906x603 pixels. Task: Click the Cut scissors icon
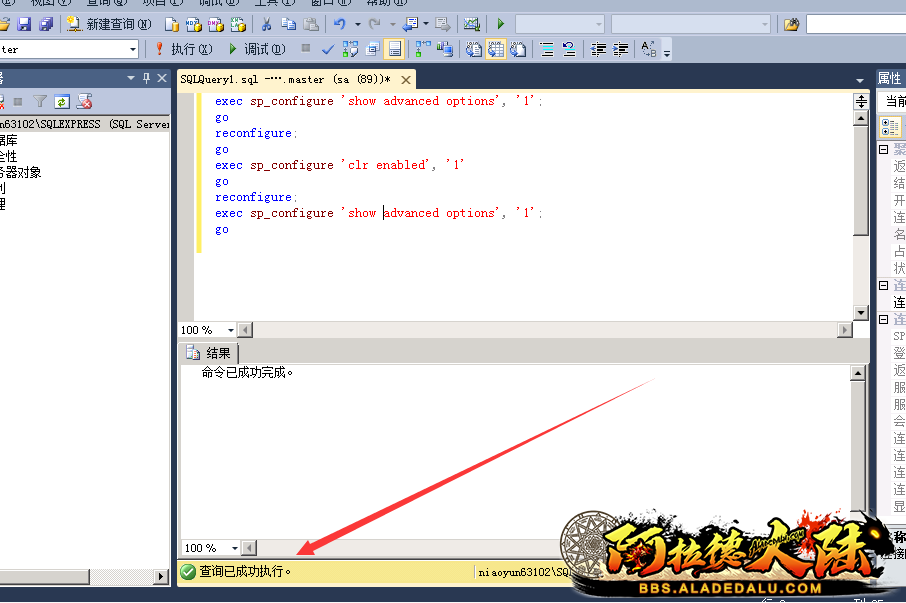(x=266, y=24)
